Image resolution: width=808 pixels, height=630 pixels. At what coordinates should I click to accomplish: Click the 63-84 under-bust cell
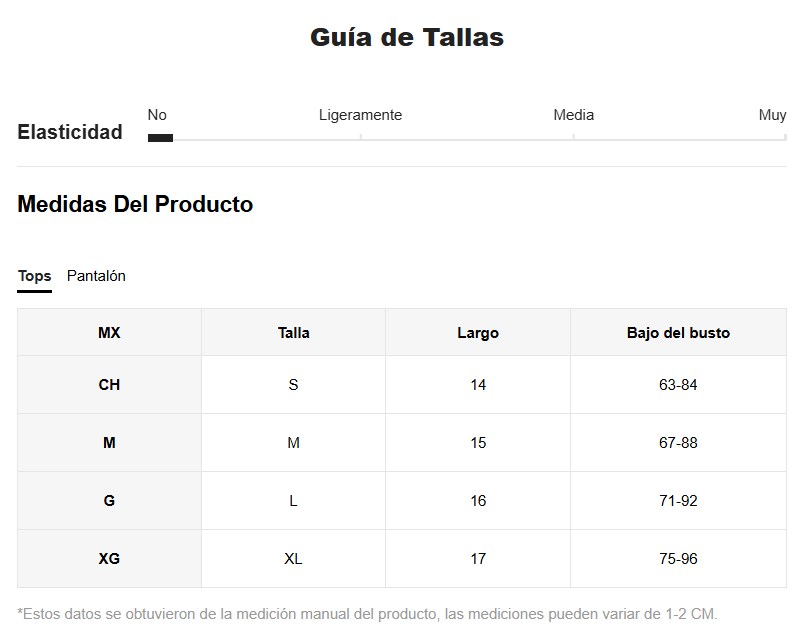(x=678, y=385)
